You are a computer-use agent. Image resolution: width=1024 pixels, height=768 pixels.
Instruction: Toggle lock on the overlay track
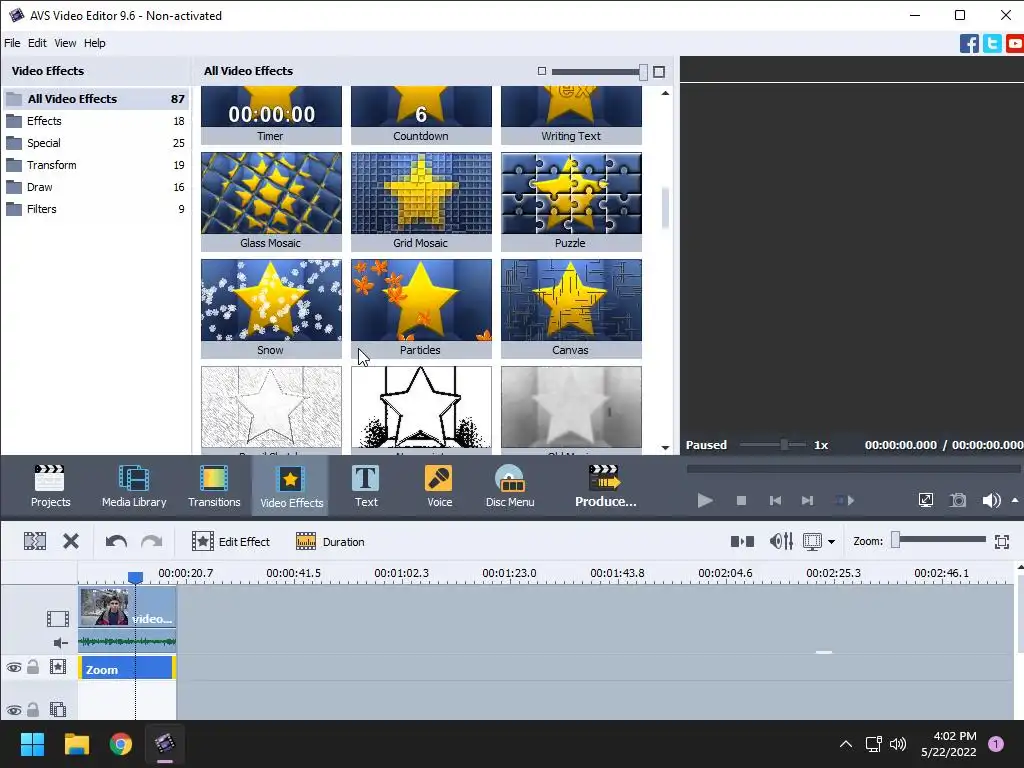coord(33,709)
